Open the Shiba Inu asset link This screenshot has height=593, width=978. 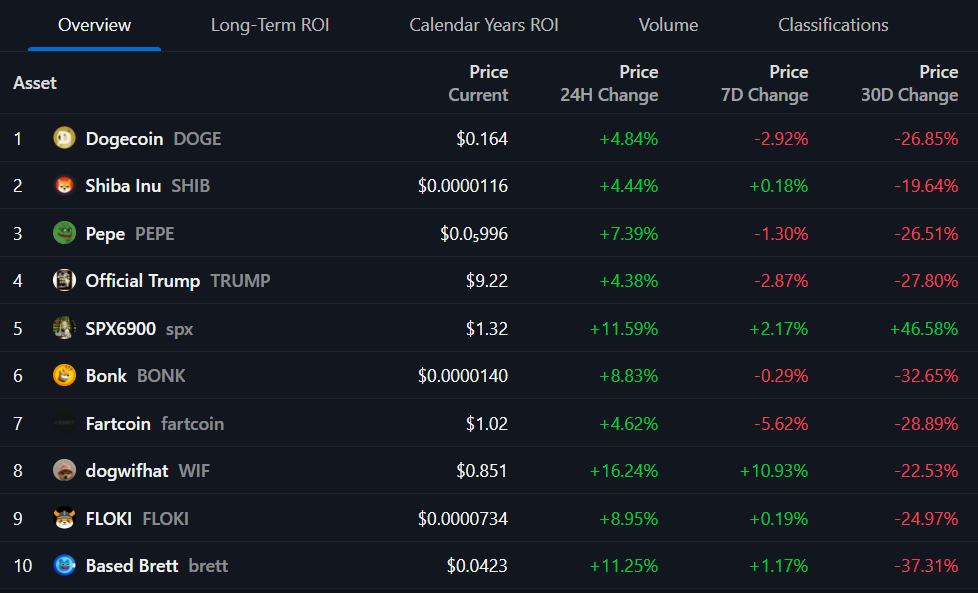click(x=123, y=186)
